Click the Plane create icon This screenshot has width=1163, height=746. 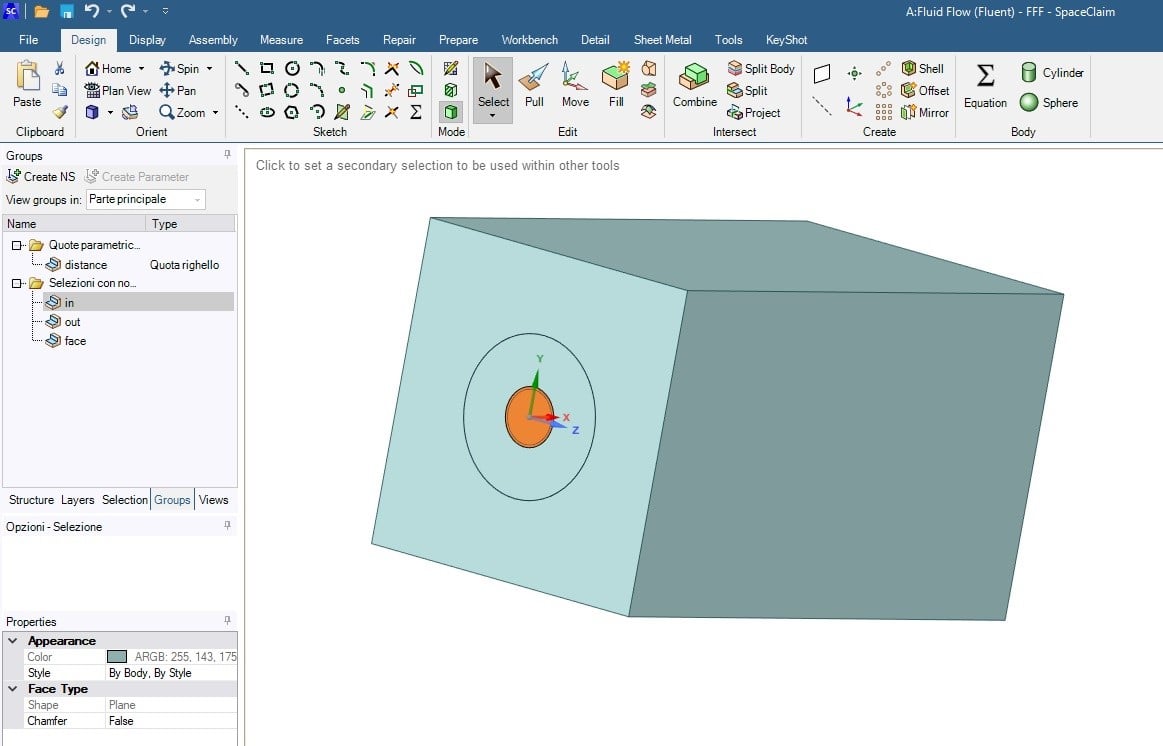[822, 73]
